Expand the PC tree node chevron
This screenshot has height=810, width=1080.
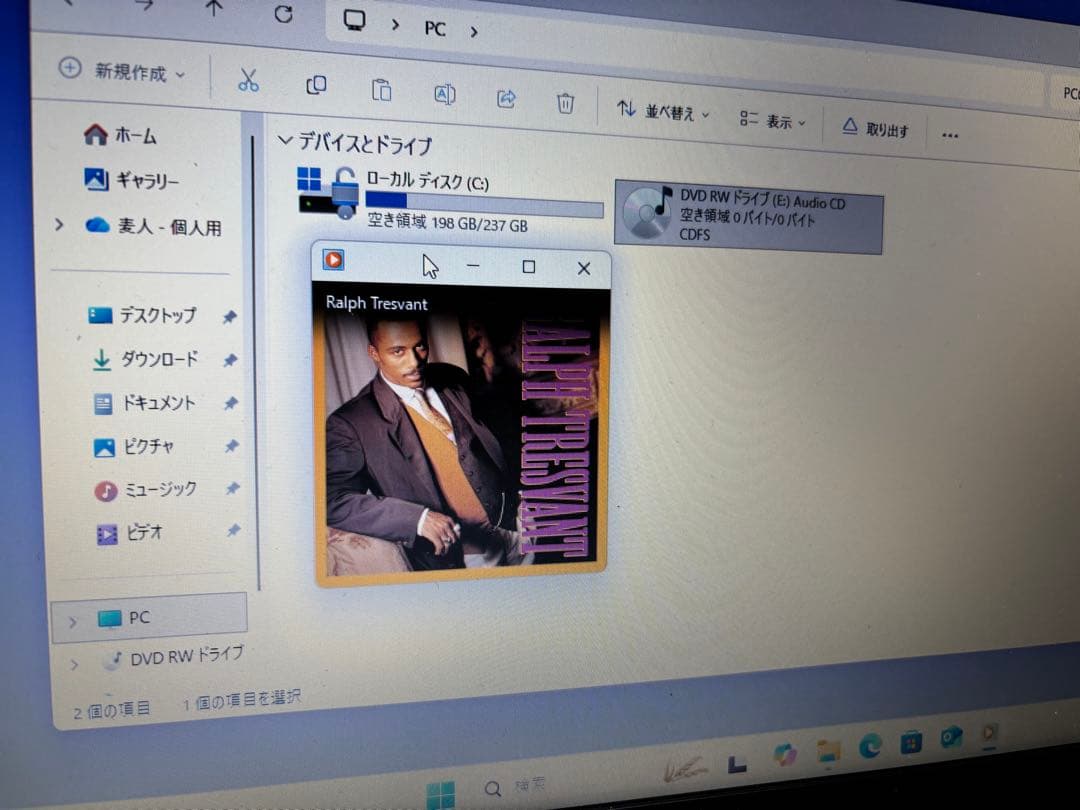point(73,623)
